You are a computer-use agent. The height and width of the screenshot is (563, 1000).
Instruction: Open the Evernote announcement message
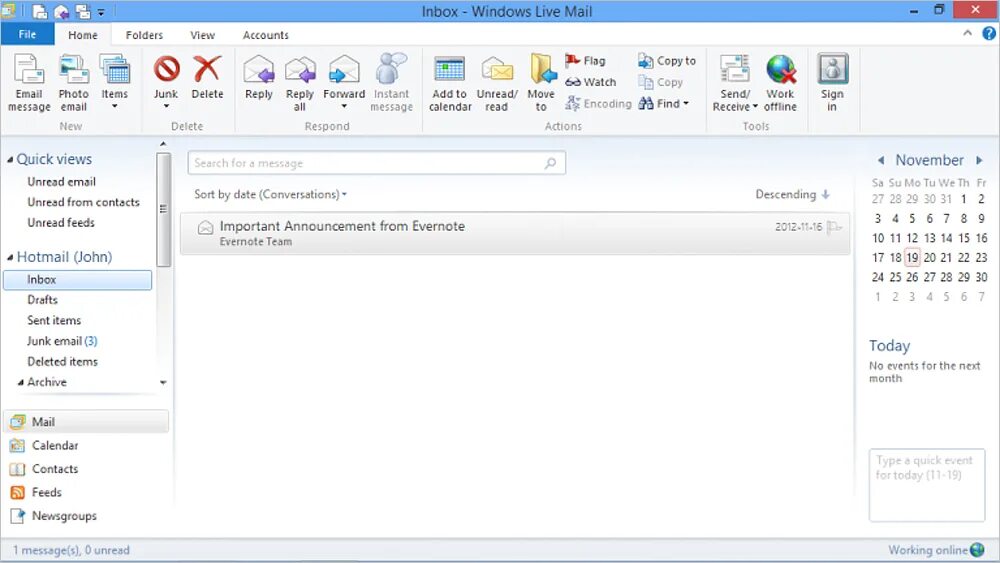click(515, 233)
